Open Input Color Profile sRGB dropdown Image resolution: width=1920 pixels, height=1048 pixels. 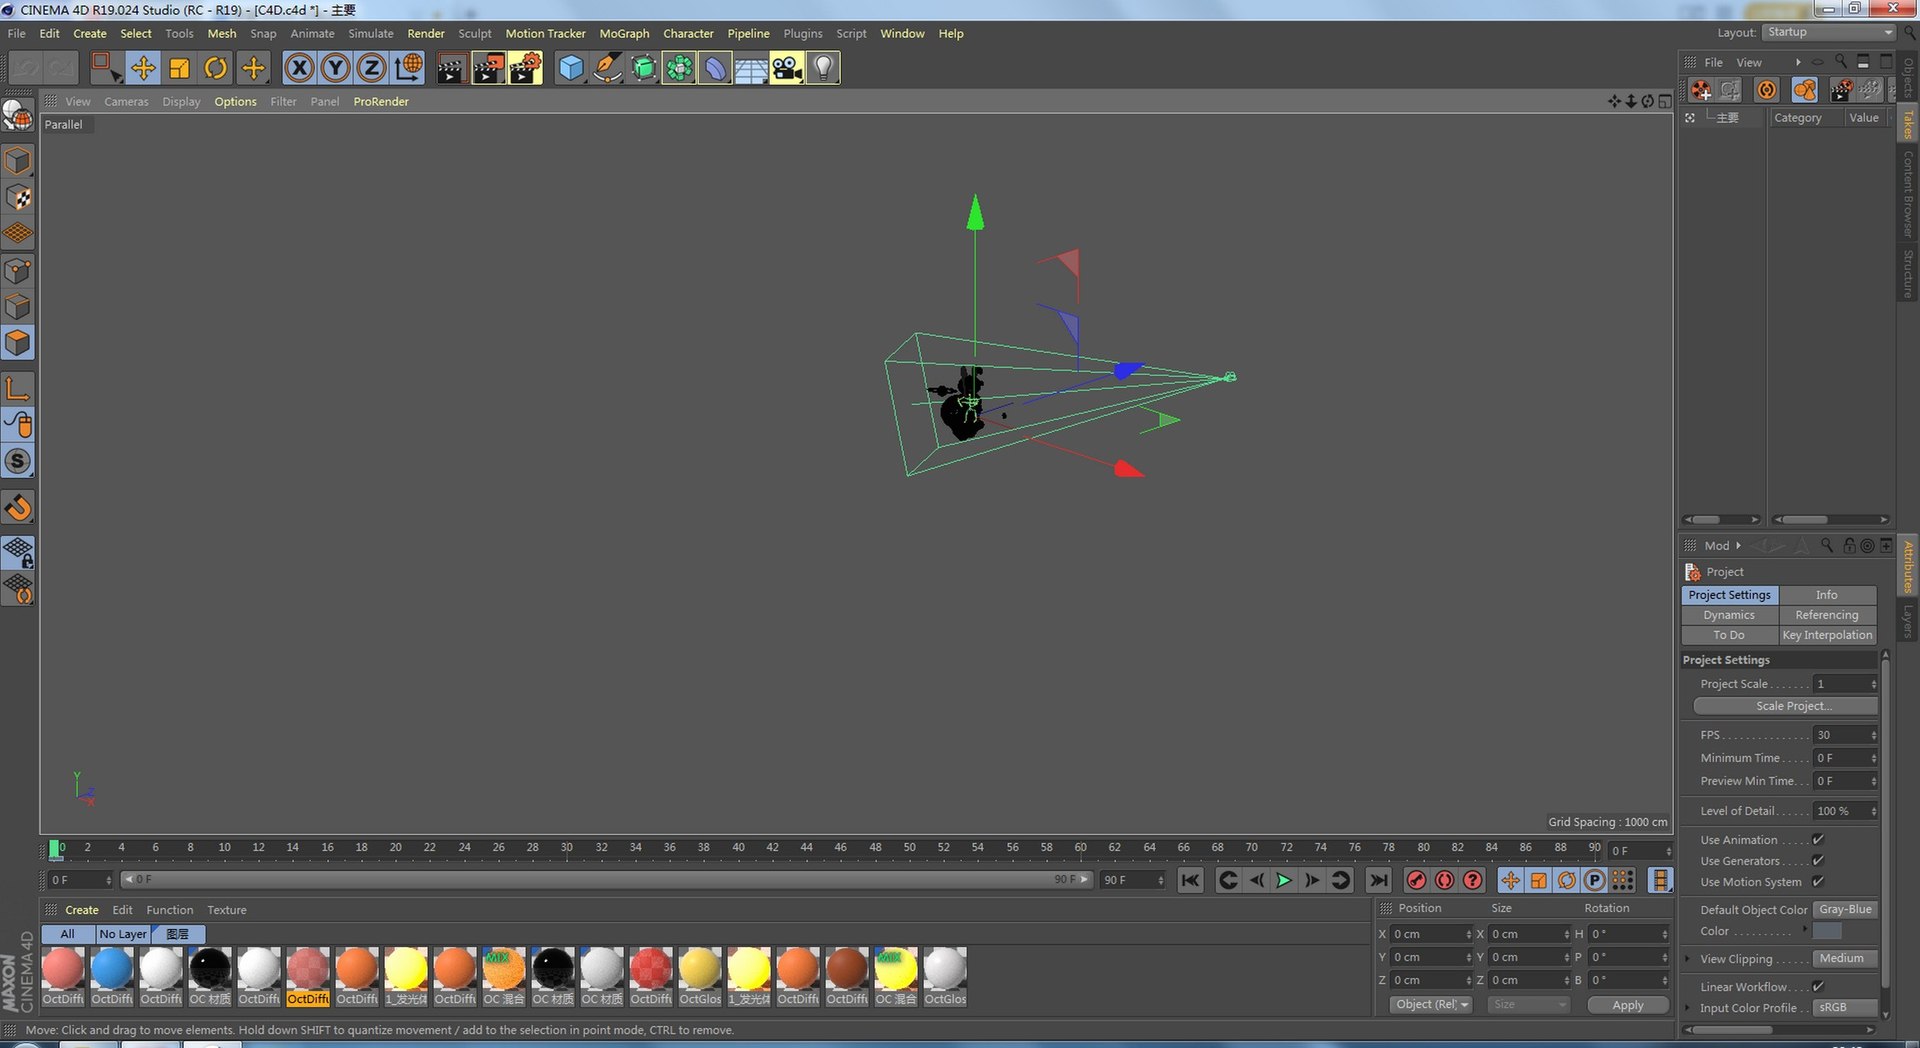(x=1845, y=1008)
